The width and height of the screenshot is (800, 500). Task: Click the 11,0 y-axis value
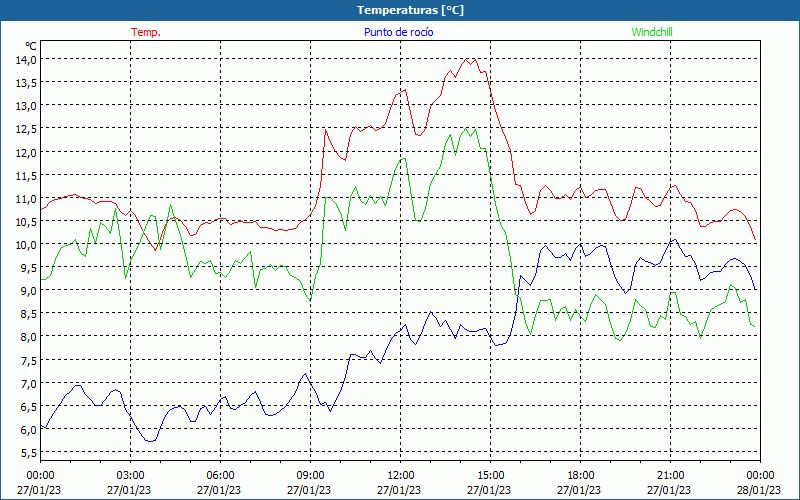(x=26, y=198)
